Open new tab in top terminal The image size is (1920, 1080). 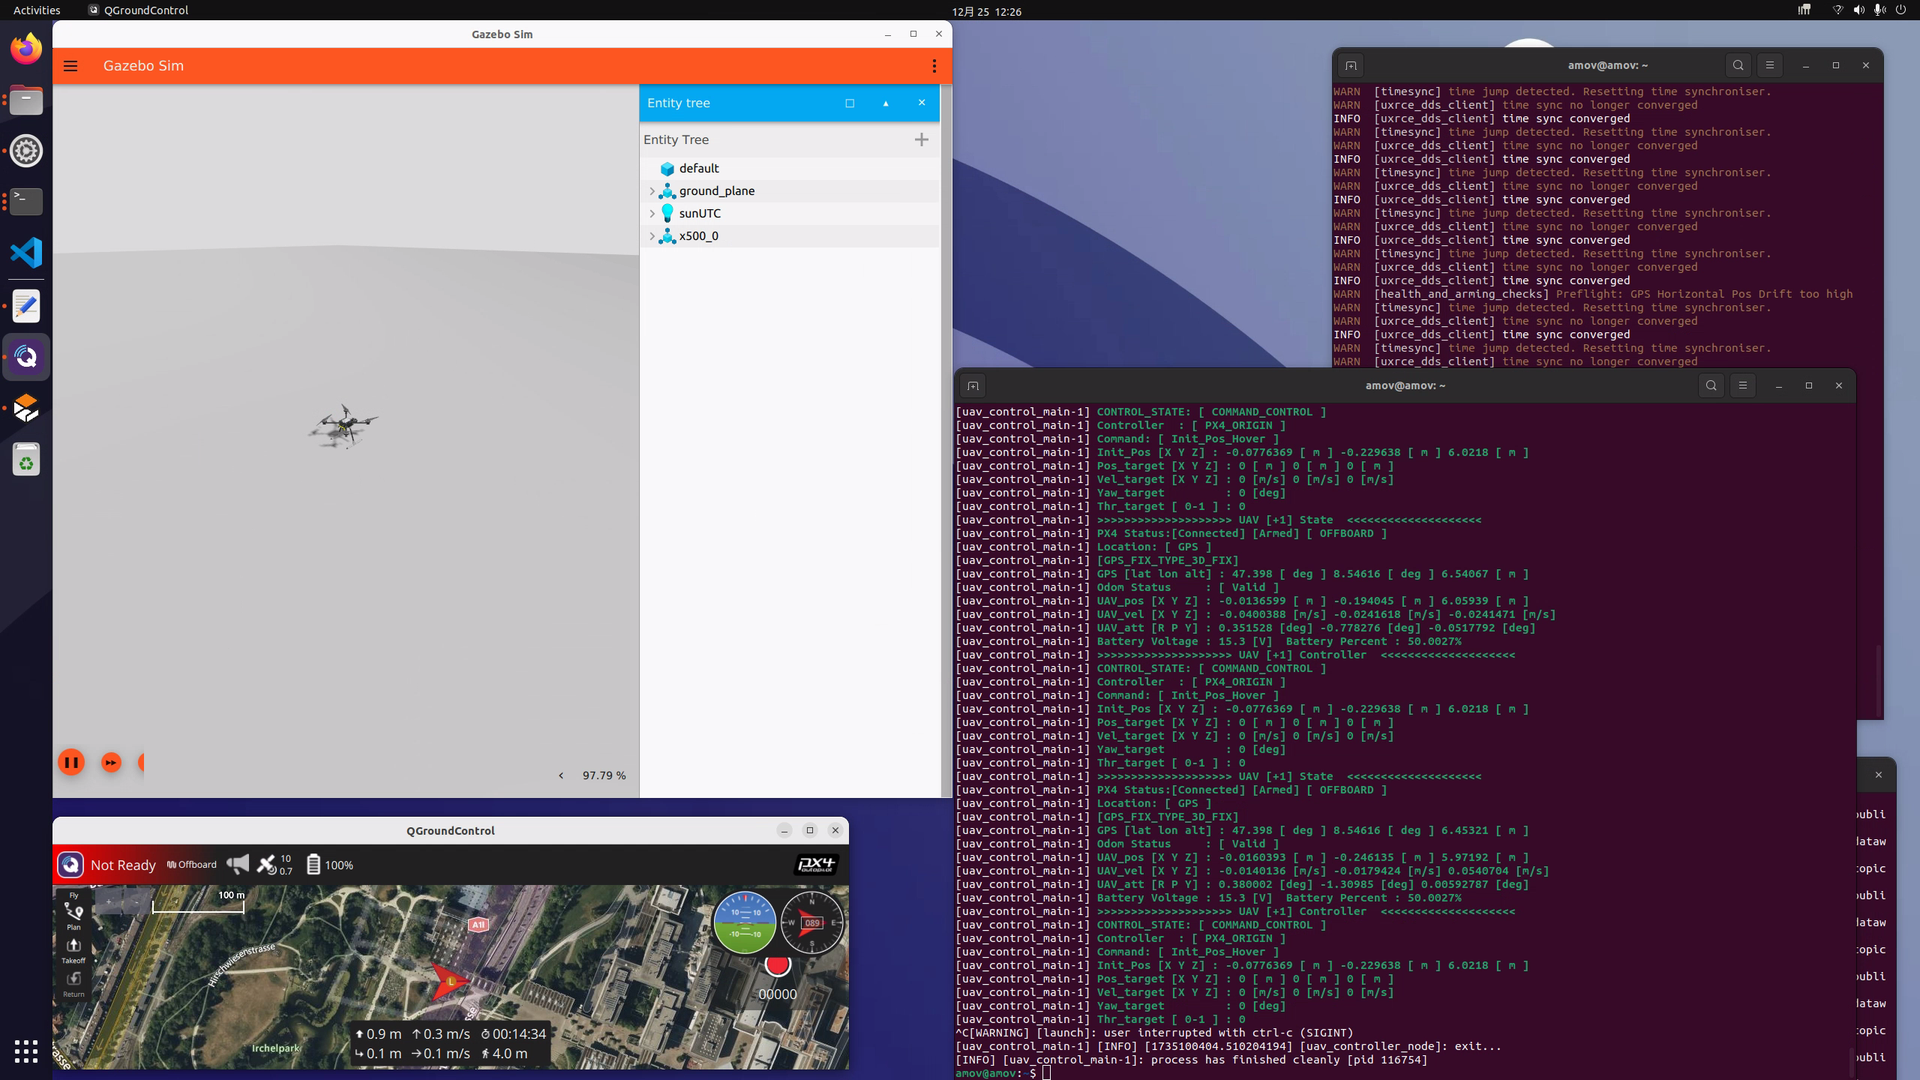click(x=1351, y=66)
